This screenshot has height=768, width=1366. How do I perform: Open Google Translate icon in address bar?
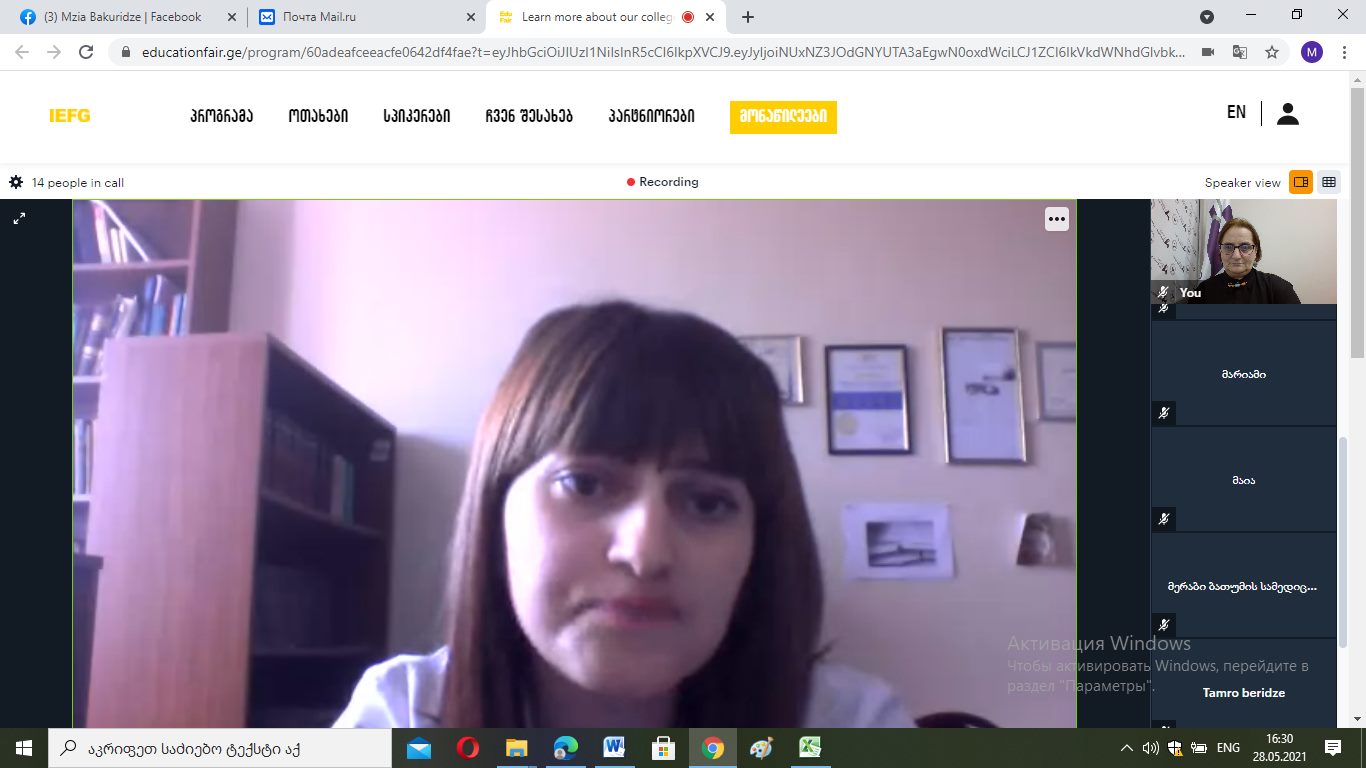click(1240, 52)
